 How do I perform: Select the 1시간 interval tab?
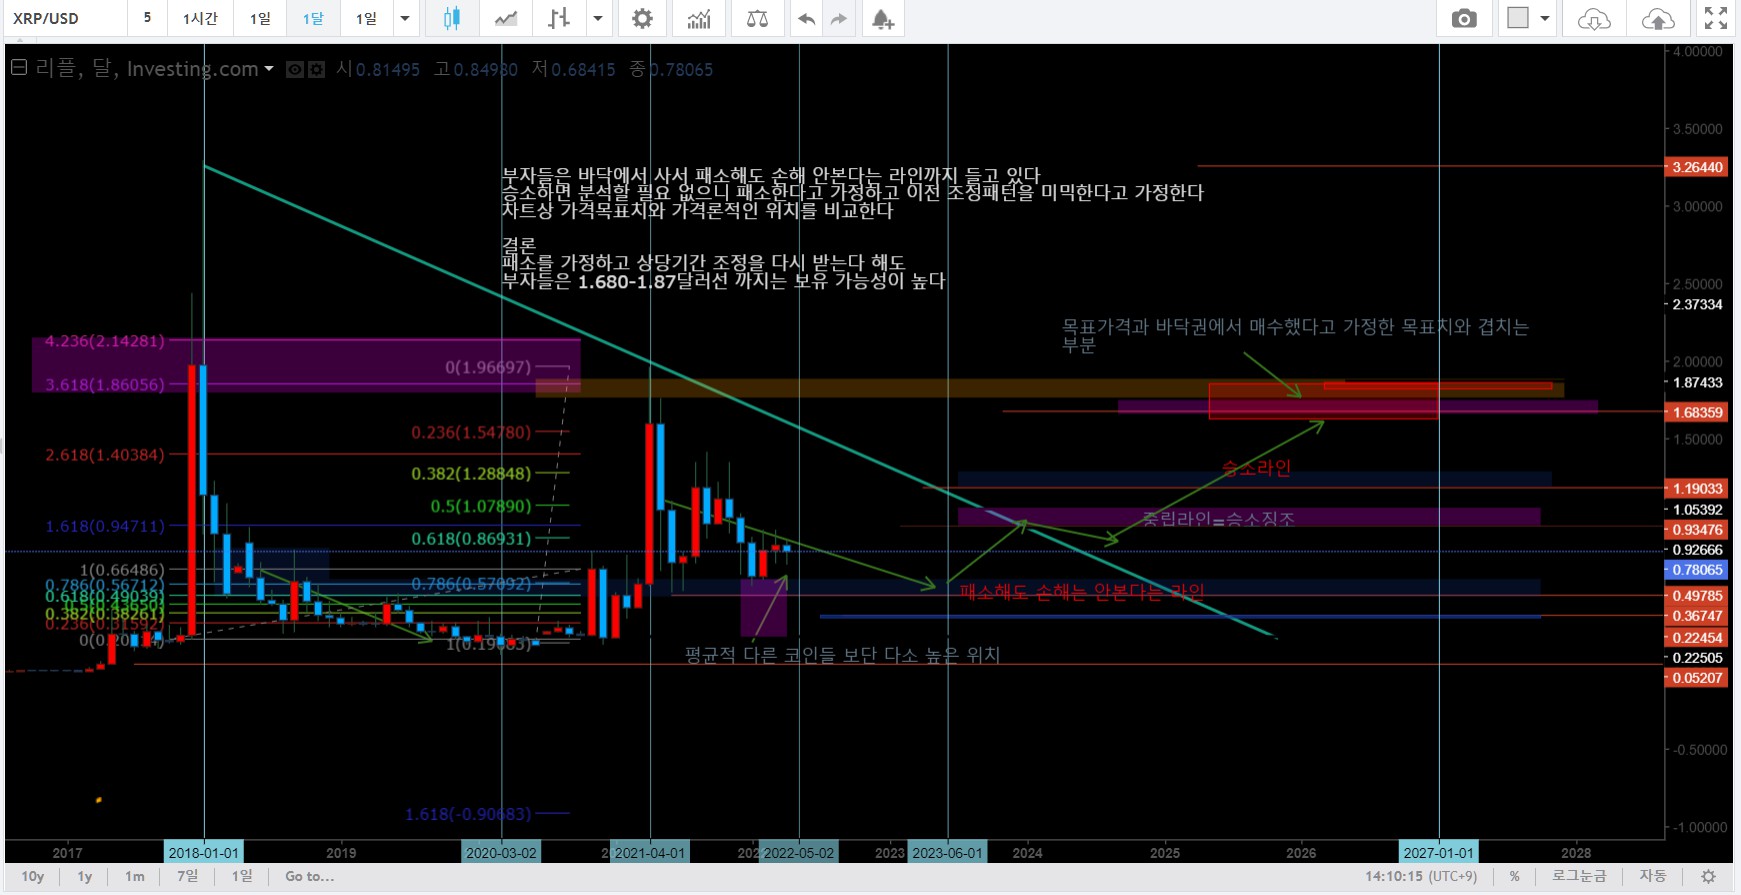click(x=200, y=18)
